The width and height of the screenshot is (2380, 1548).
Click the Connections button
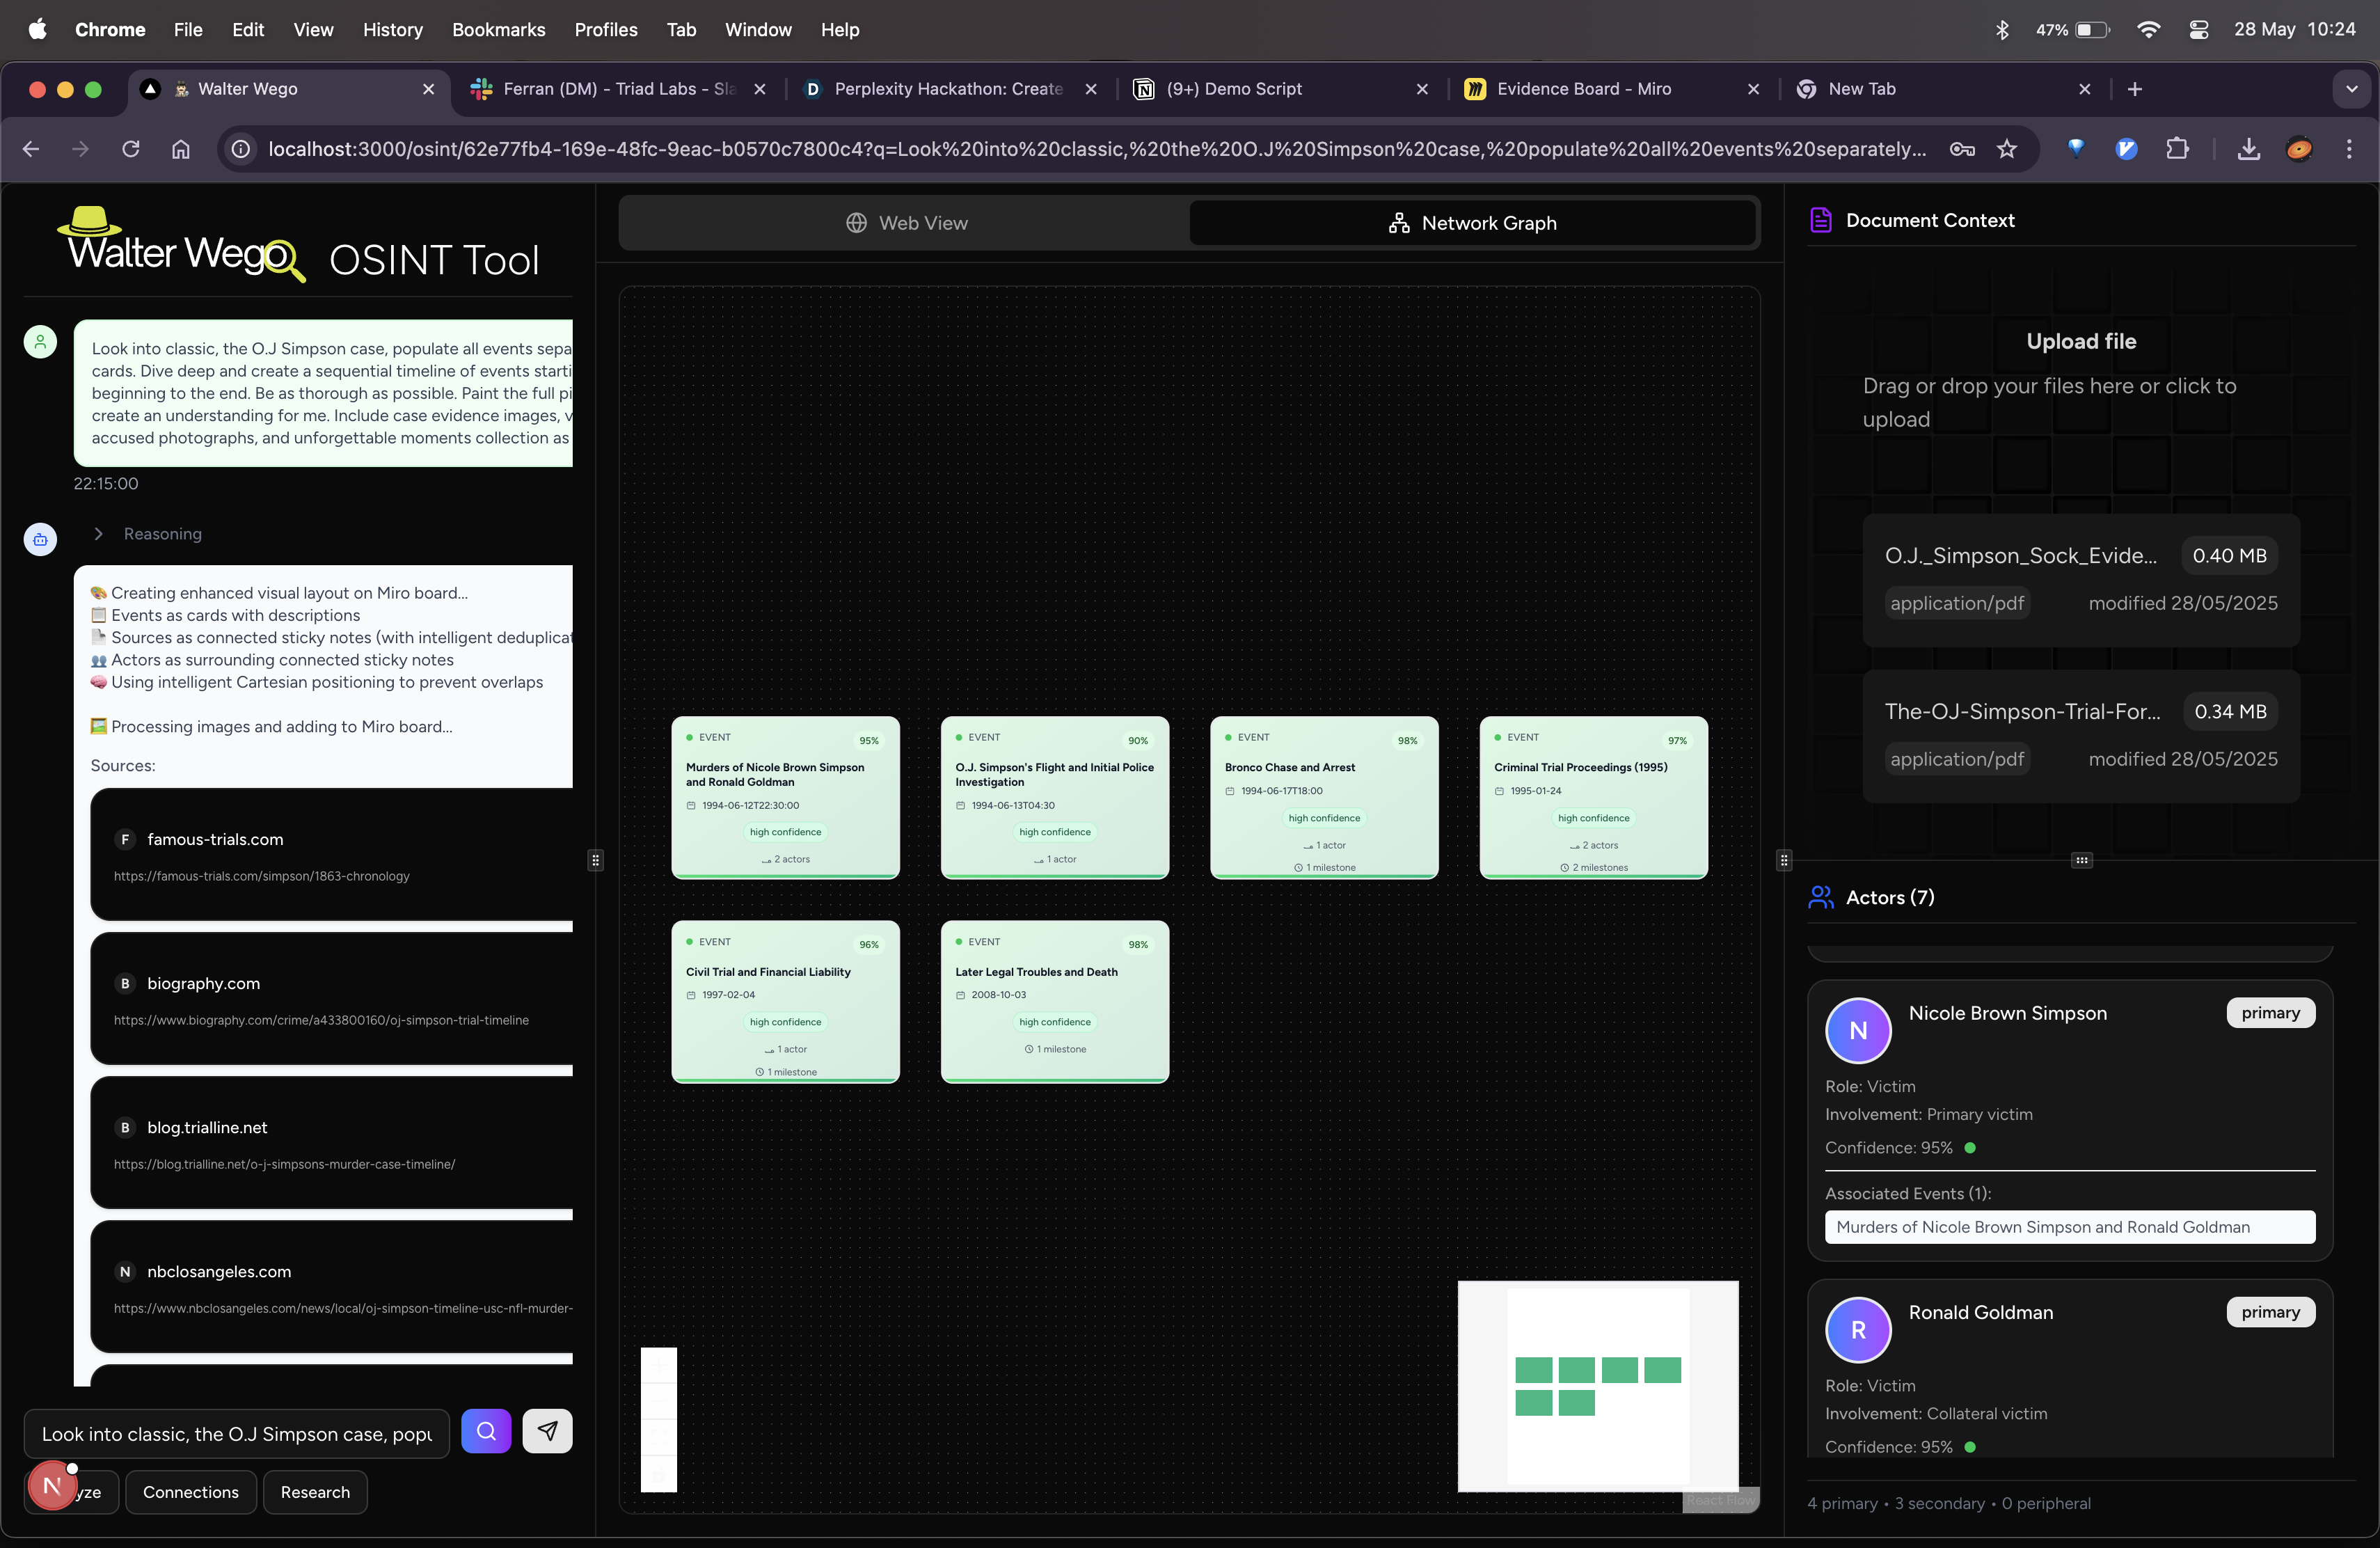(x=191, y=1492)
